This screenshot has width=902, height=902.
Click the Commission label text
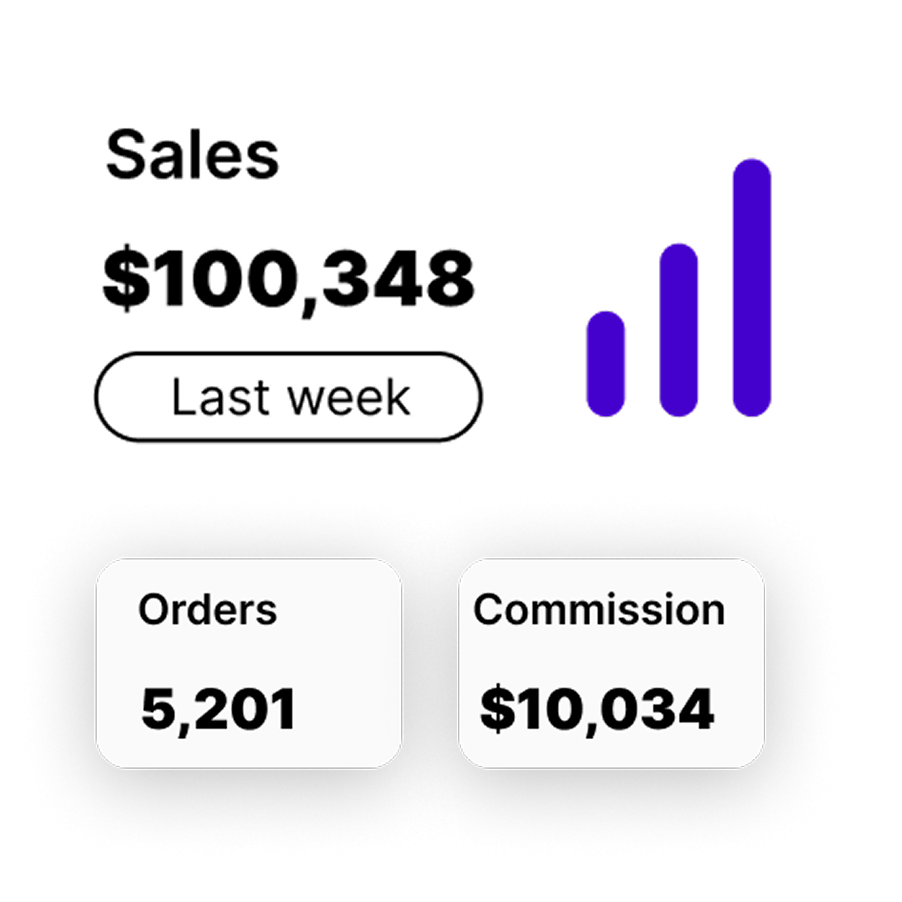coord(599,609)
